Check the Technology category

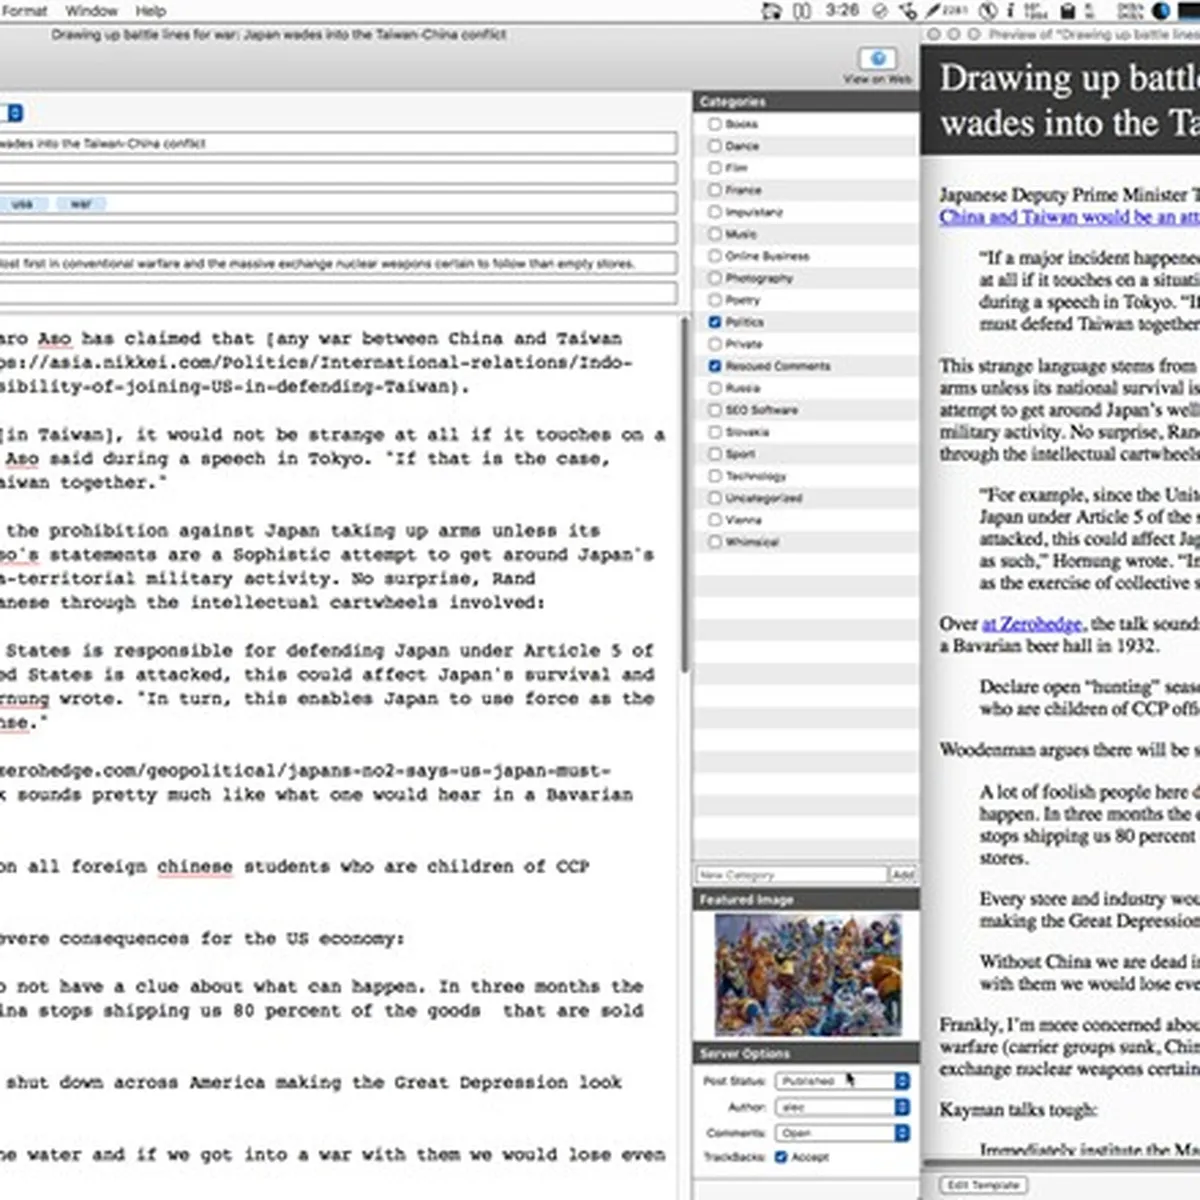(x=714, y=476)
